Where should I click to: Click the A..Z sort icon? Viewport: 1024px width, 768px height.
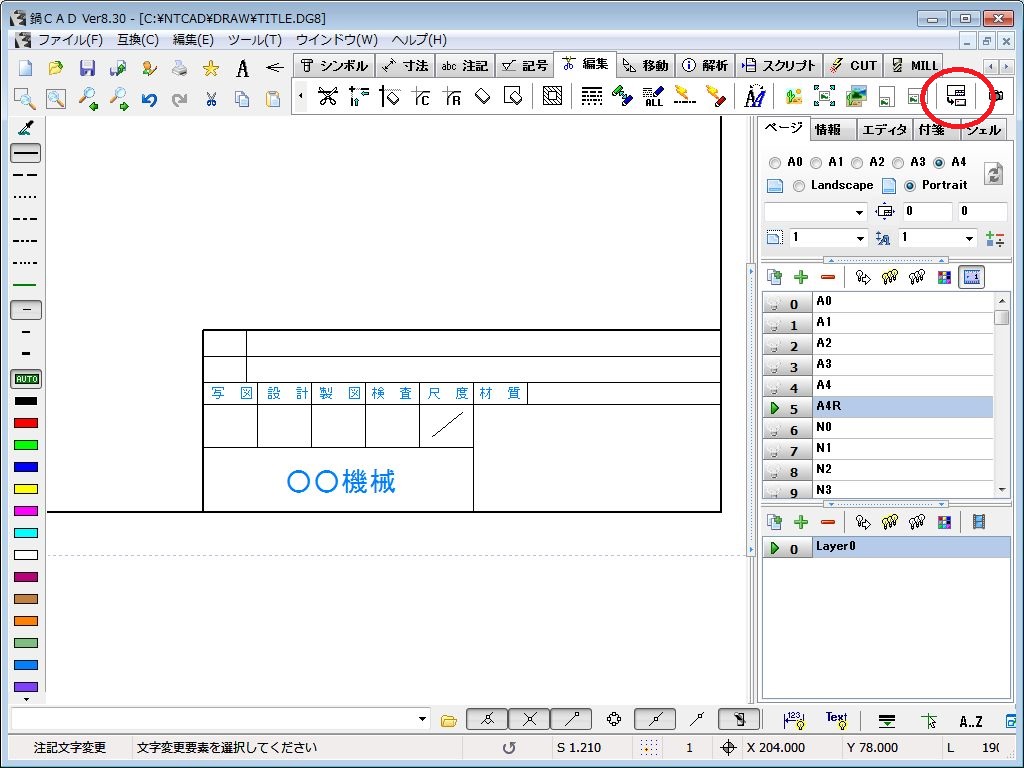tap(971, 721)
